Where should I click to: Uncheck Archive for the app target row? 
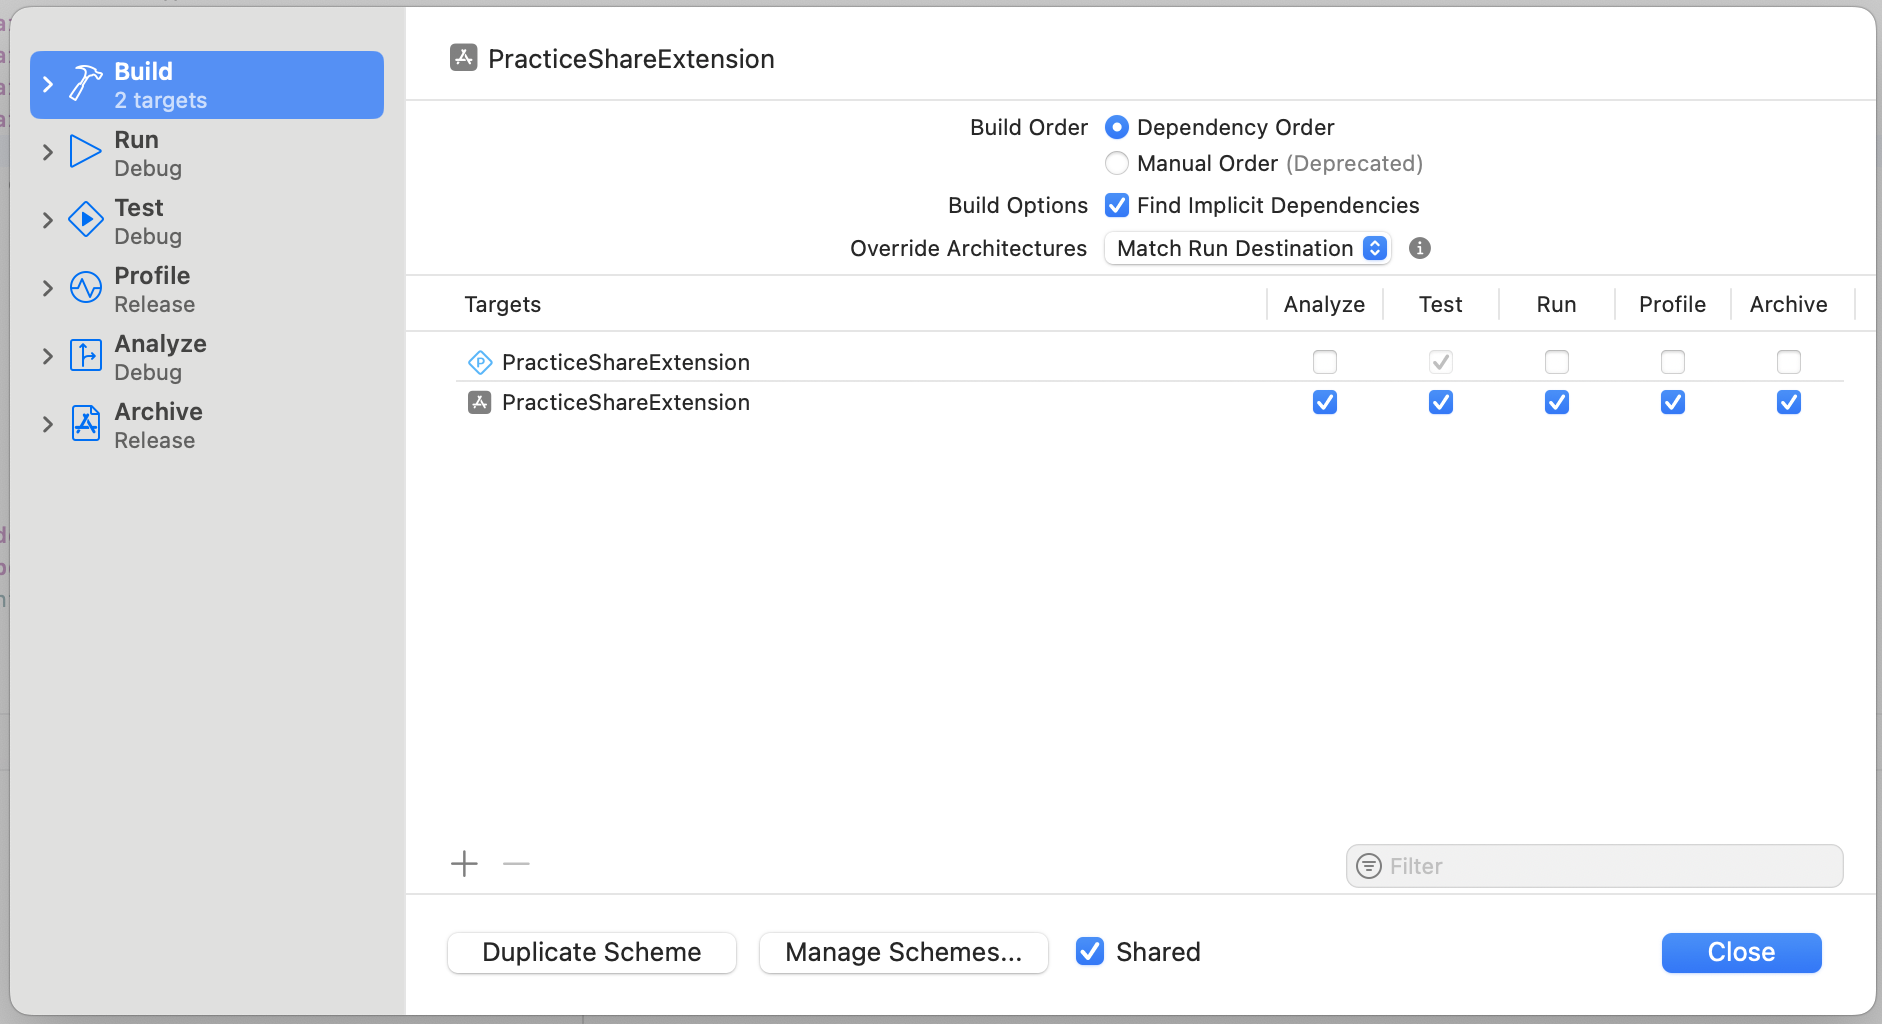(1788, 402)
